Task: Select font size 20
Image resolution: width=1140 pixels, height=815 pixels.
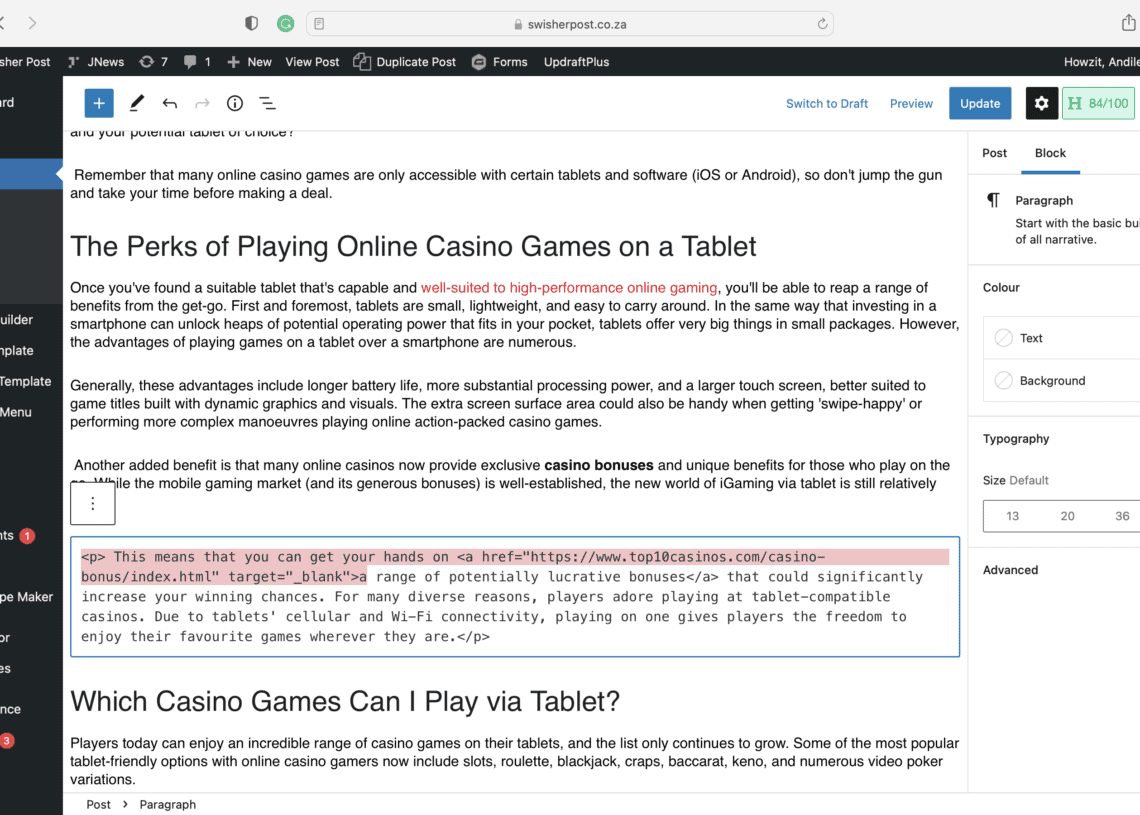Action: click(1067, 516)
